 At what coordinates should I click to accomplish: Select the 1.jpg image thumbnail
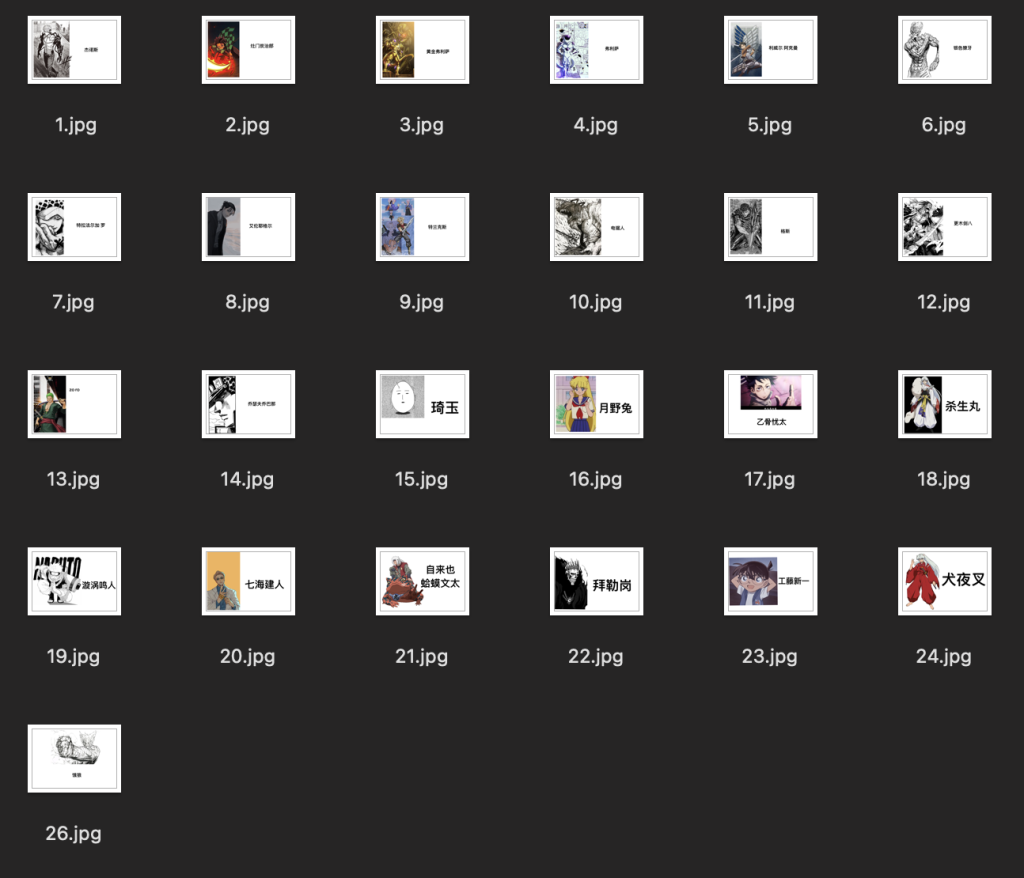tap(74, 50)
